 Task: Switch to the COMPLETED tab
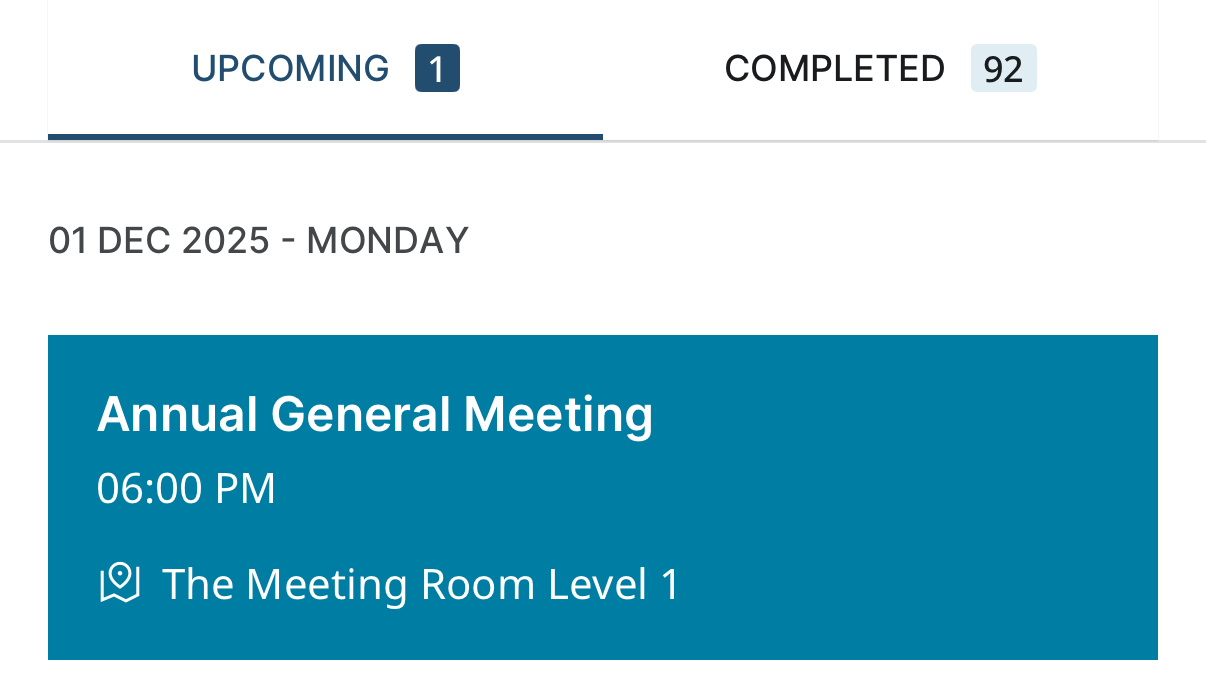880,69
